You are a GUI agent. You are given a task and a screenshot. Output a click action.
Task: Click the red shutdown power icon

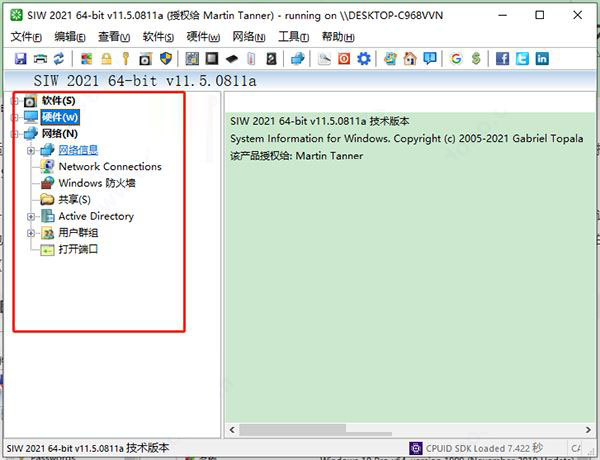(344, 59)
